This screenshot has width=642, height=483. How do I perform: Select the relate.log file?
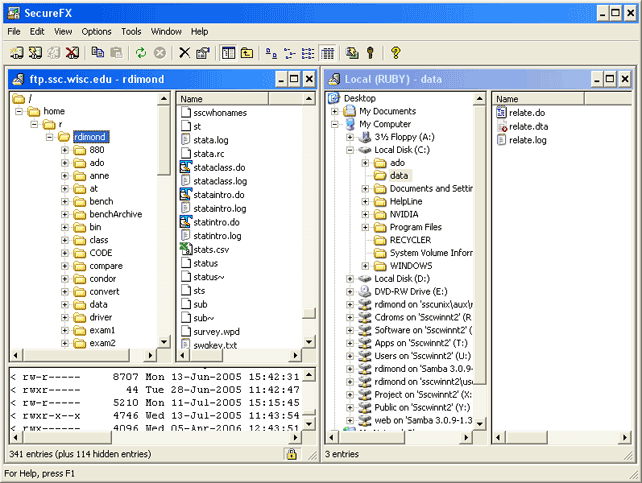click(527, 140)
